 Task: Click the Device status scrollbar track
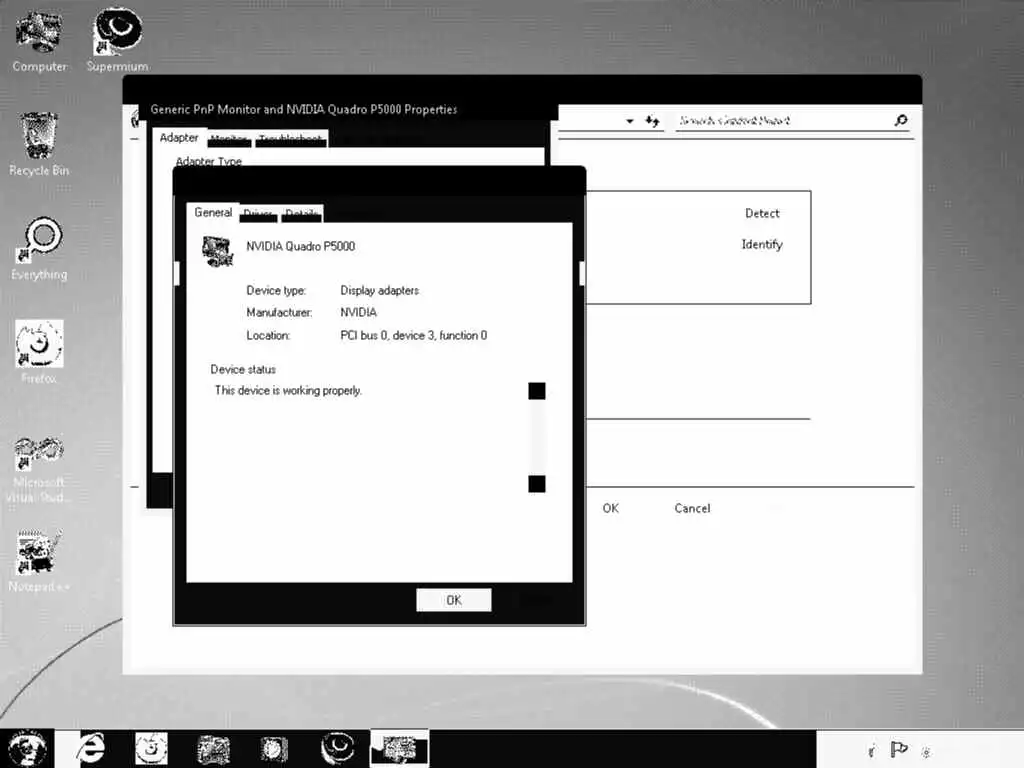(537, 438)
